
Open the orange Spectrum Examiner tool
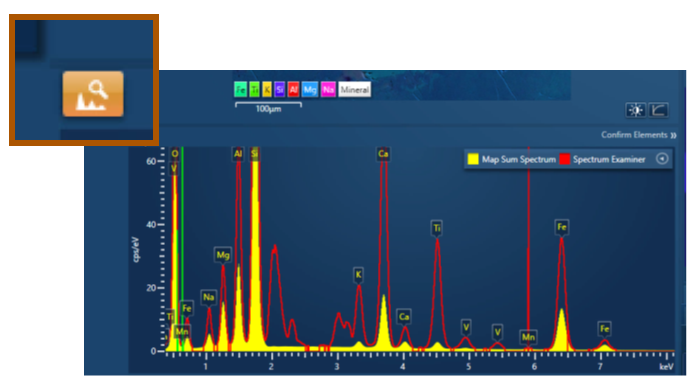93,94
